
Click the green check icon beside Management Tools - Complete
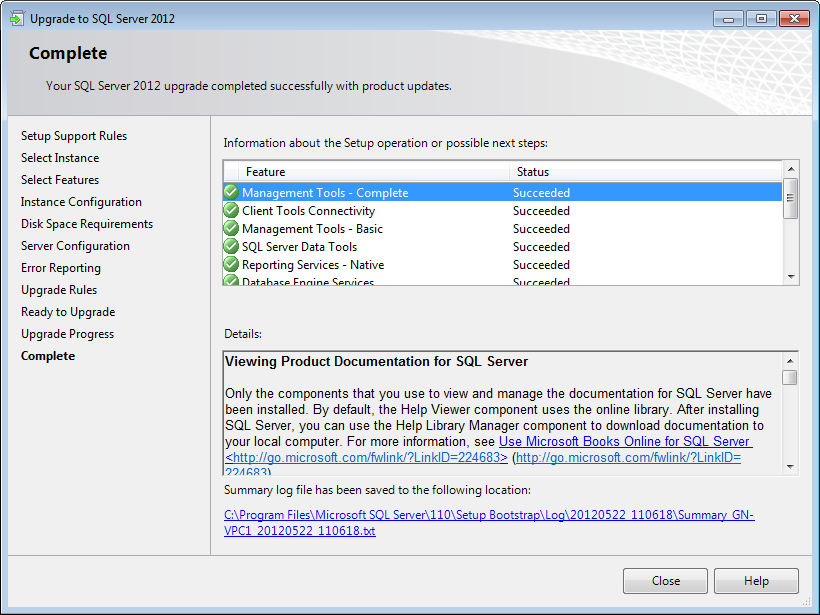tap(231, 192)
